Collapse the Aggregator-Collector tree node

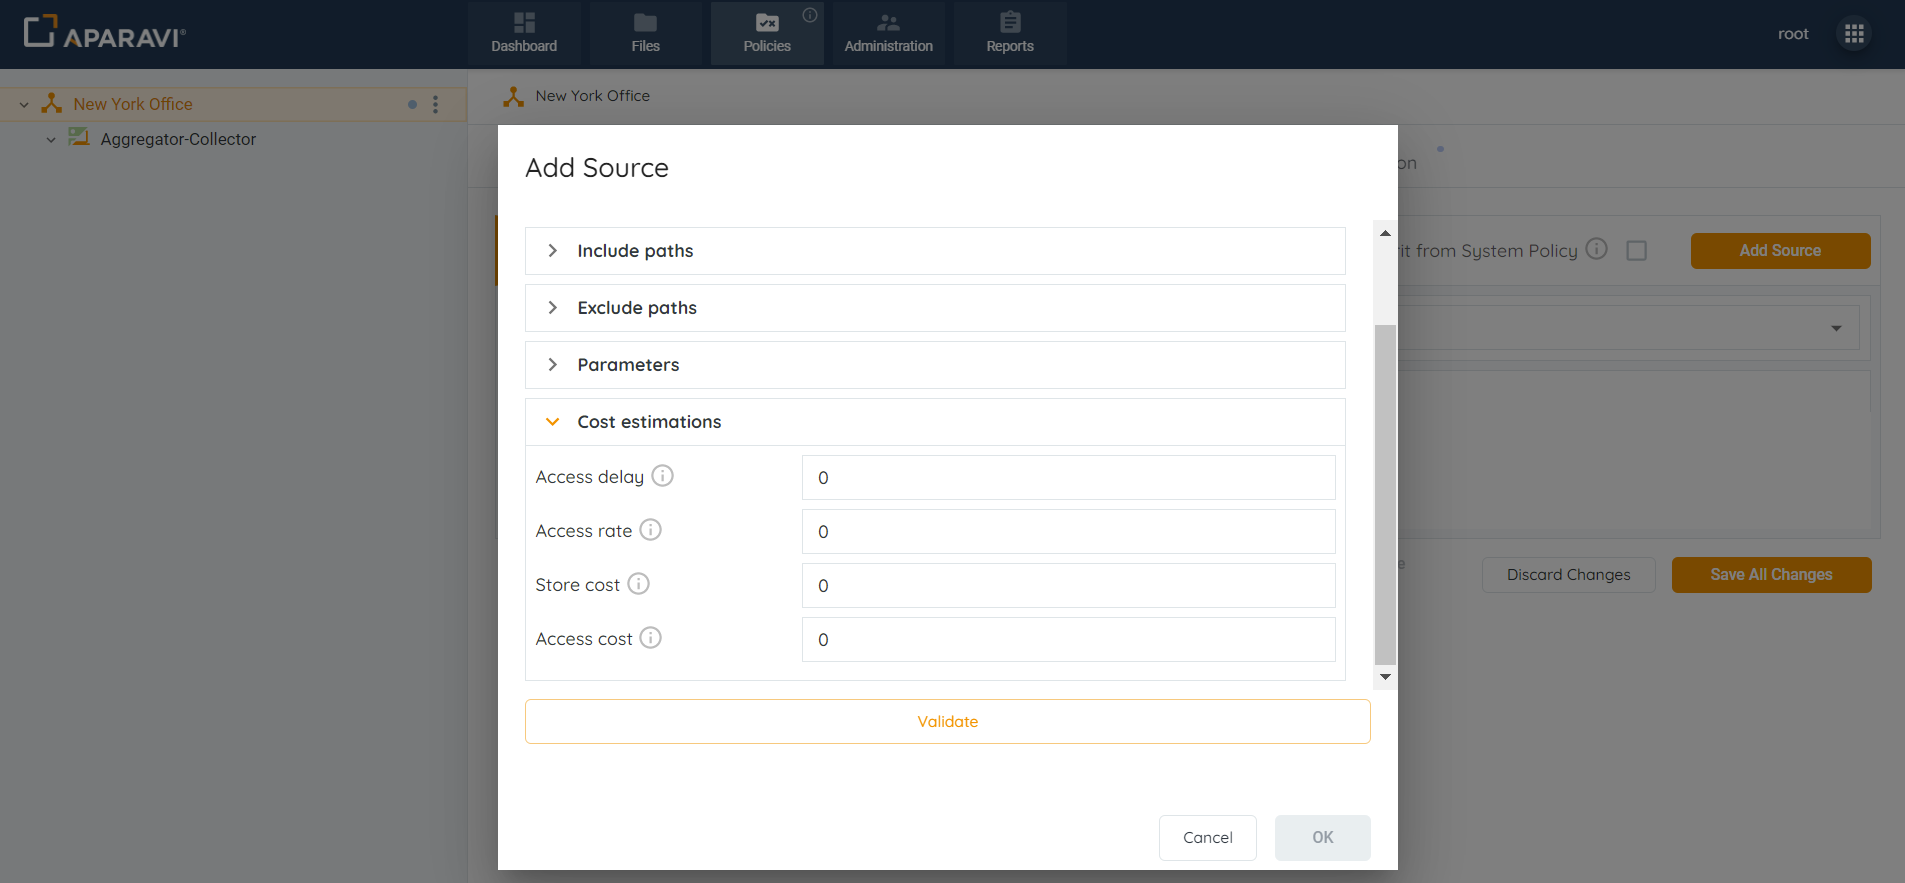(x=51, y=140)
